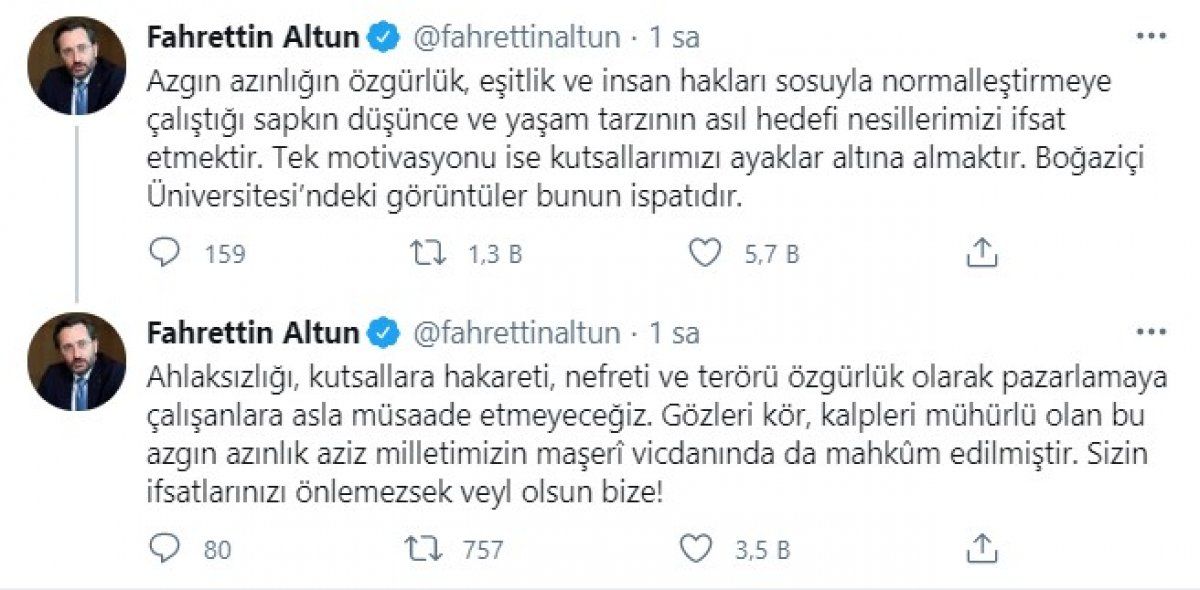The height and width of the screenshot is (590, 1200).
Task: Retweet the first tweet
Action: (428, 254)
